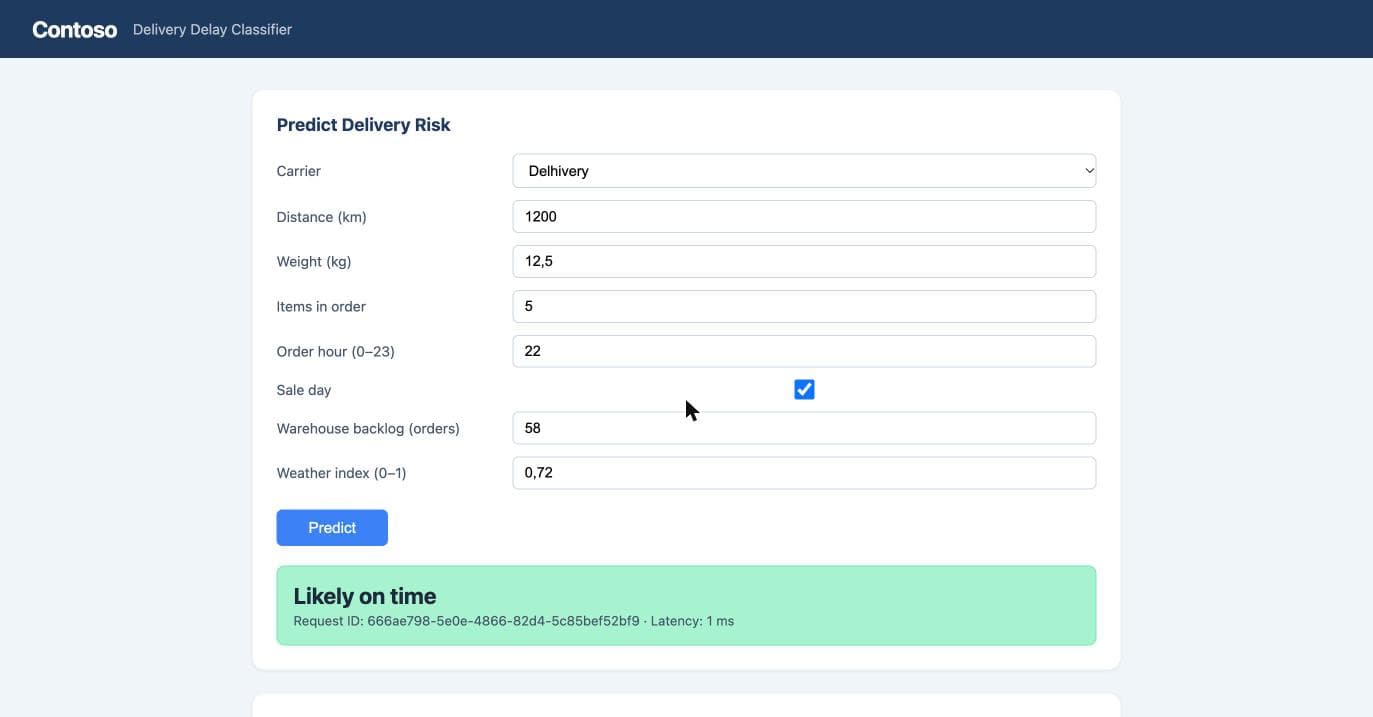Click the Items in order label
1373x717 pixels.
coord(321,306)
